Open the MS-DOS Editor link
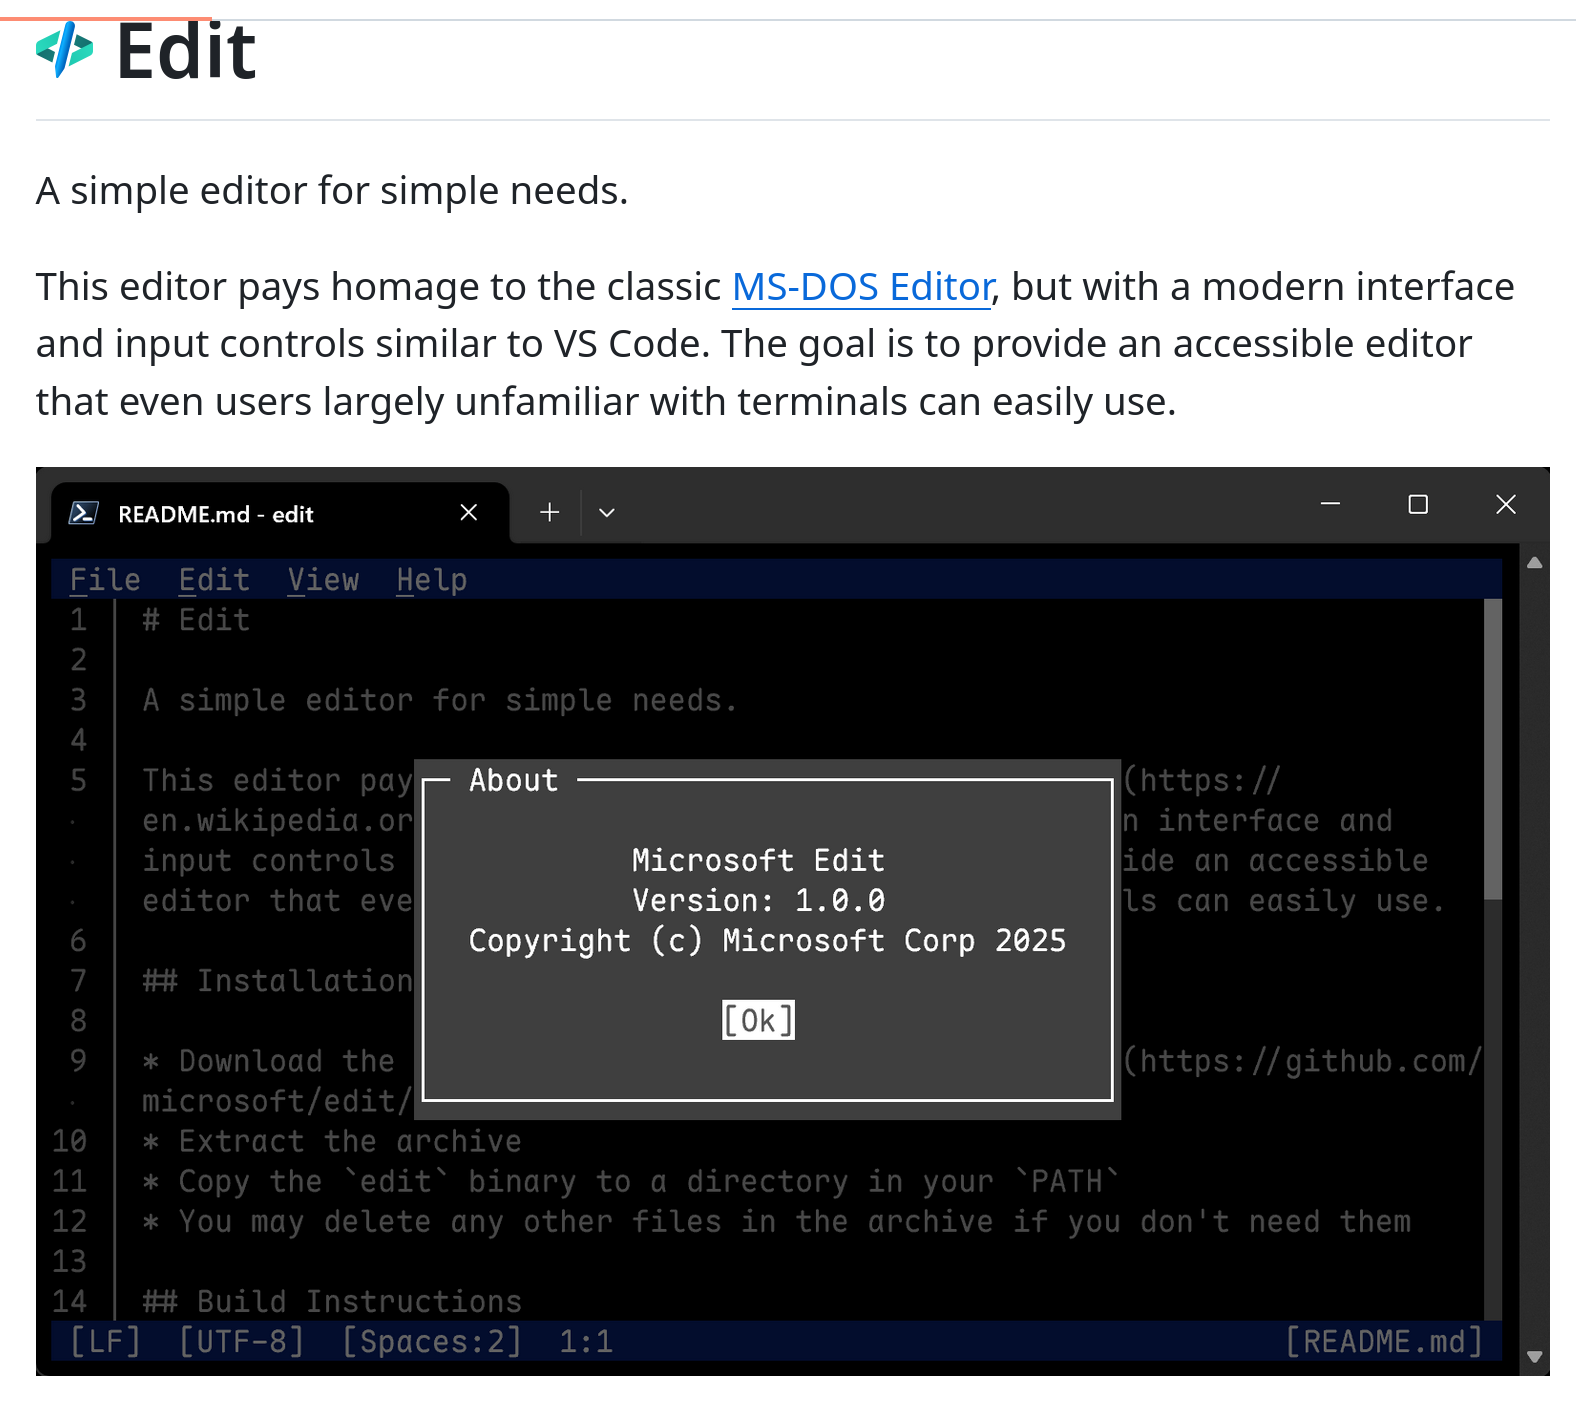The image size is (1576, 1401). click(x=863, y=287)
